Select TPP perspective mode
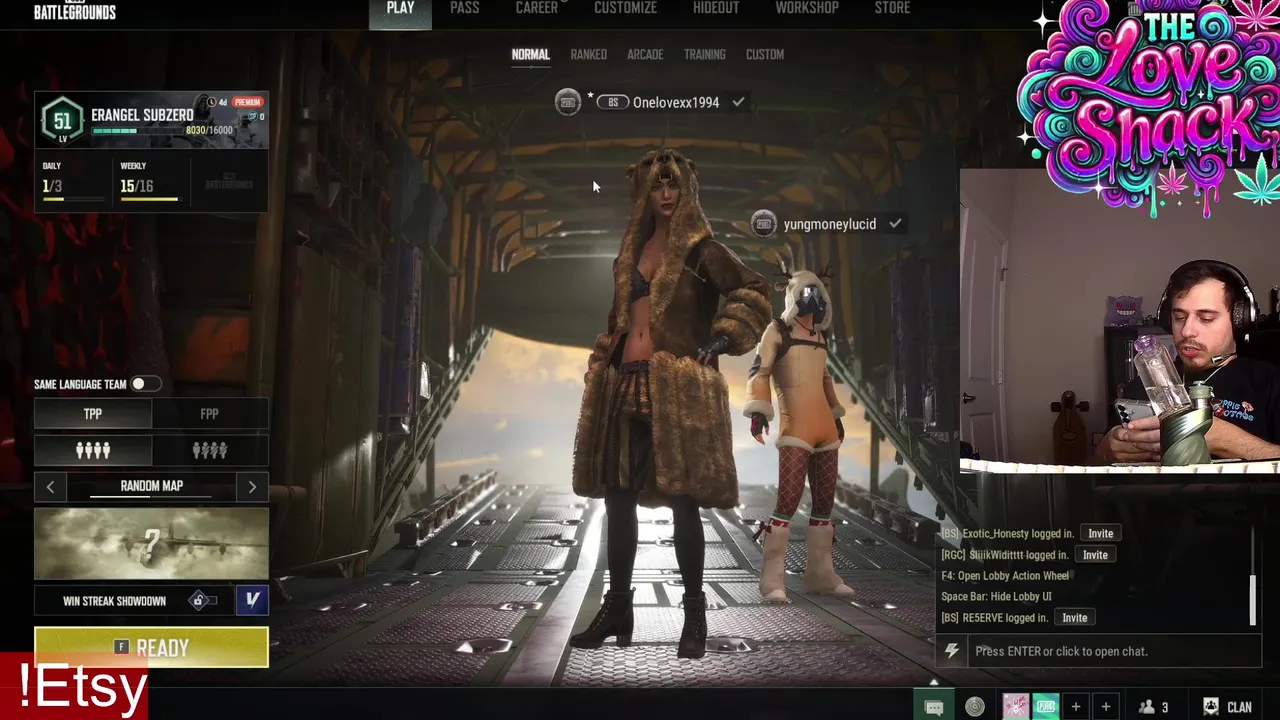 coord(93,414)
